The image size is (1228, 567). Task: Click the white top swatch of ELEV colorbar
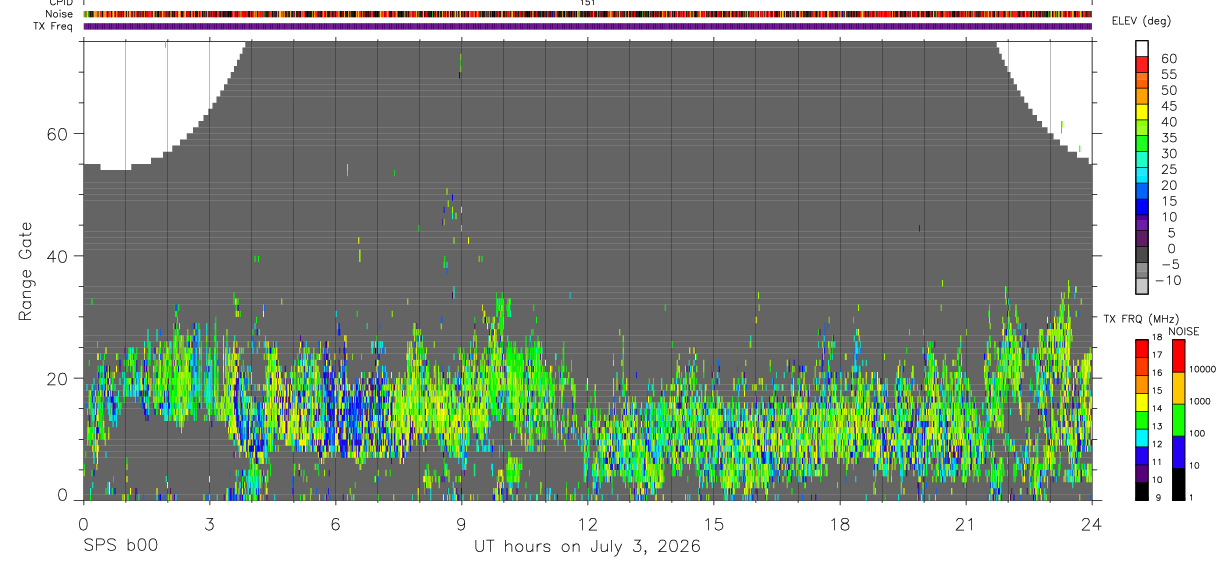tap(1142, 46)
